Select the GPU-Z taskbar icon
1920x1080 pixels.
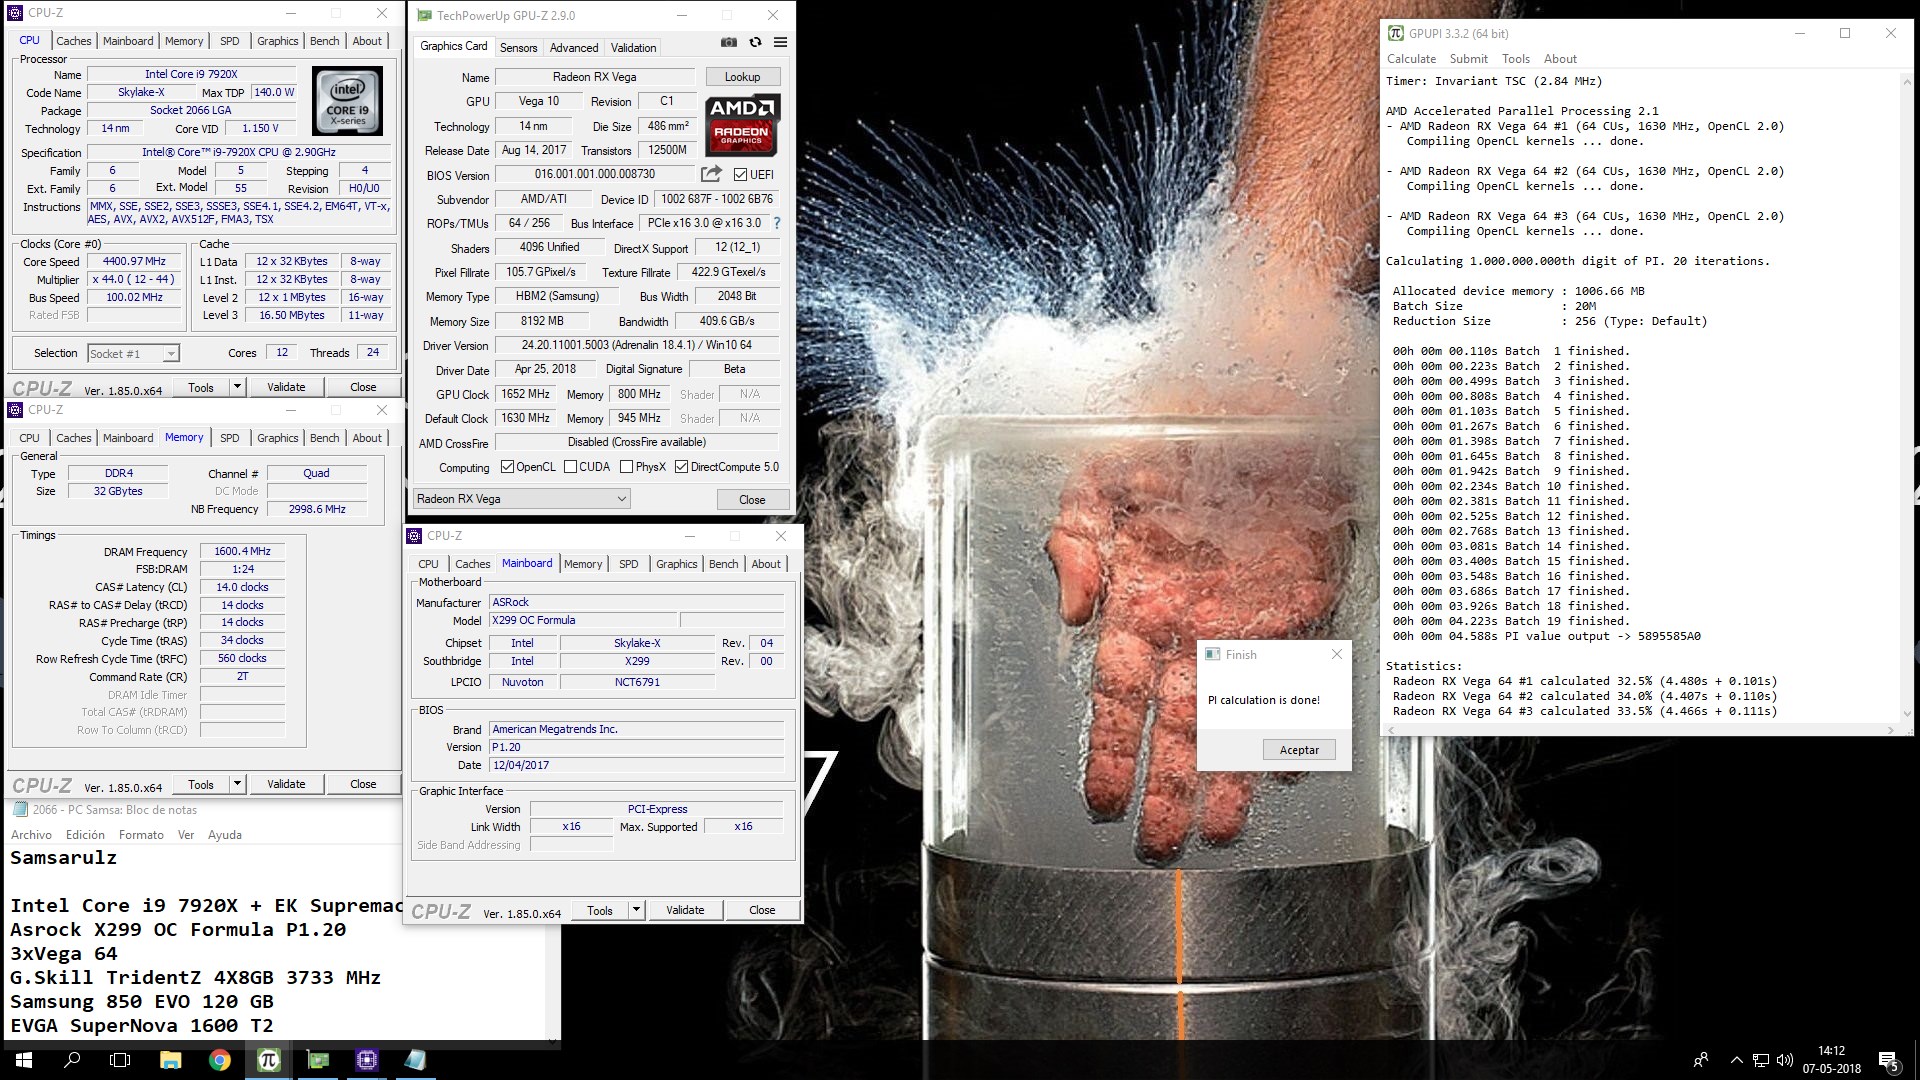coord(317,1060)
